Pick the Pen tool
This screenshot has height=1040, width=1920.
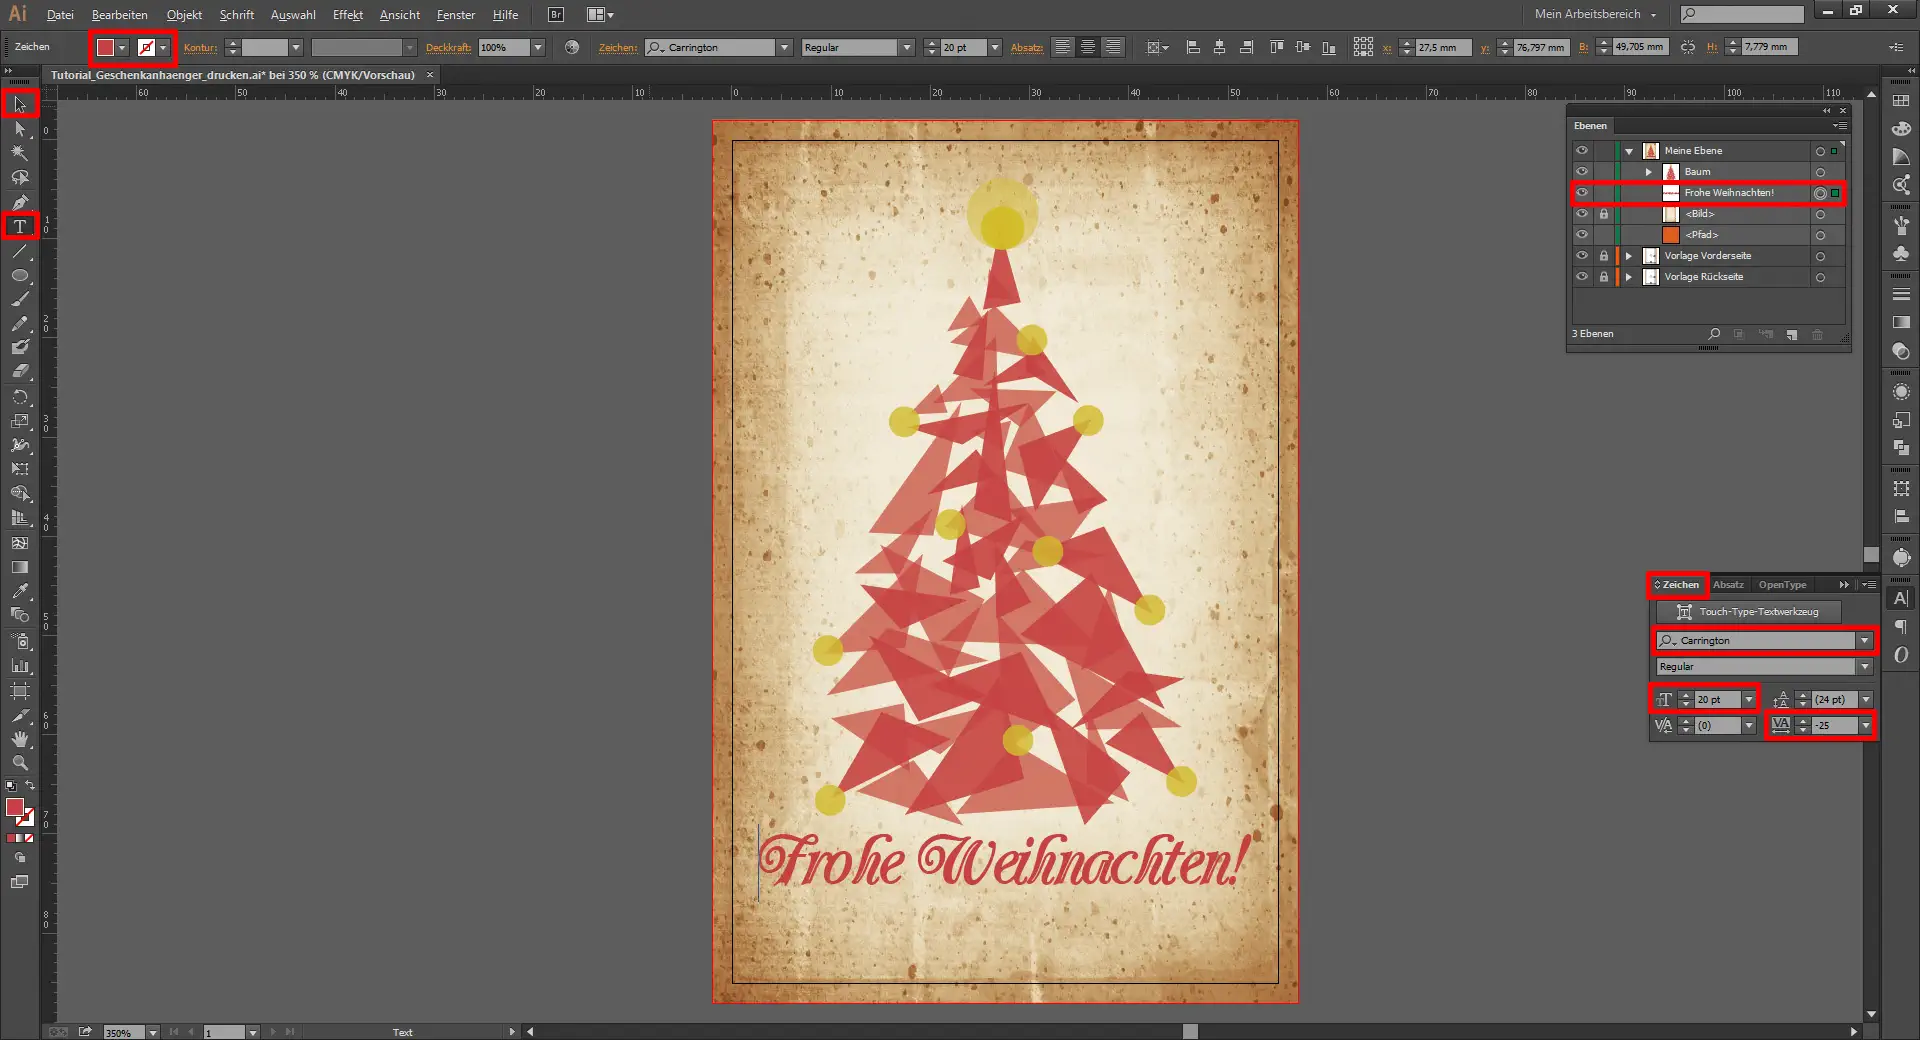pos(20,202)
